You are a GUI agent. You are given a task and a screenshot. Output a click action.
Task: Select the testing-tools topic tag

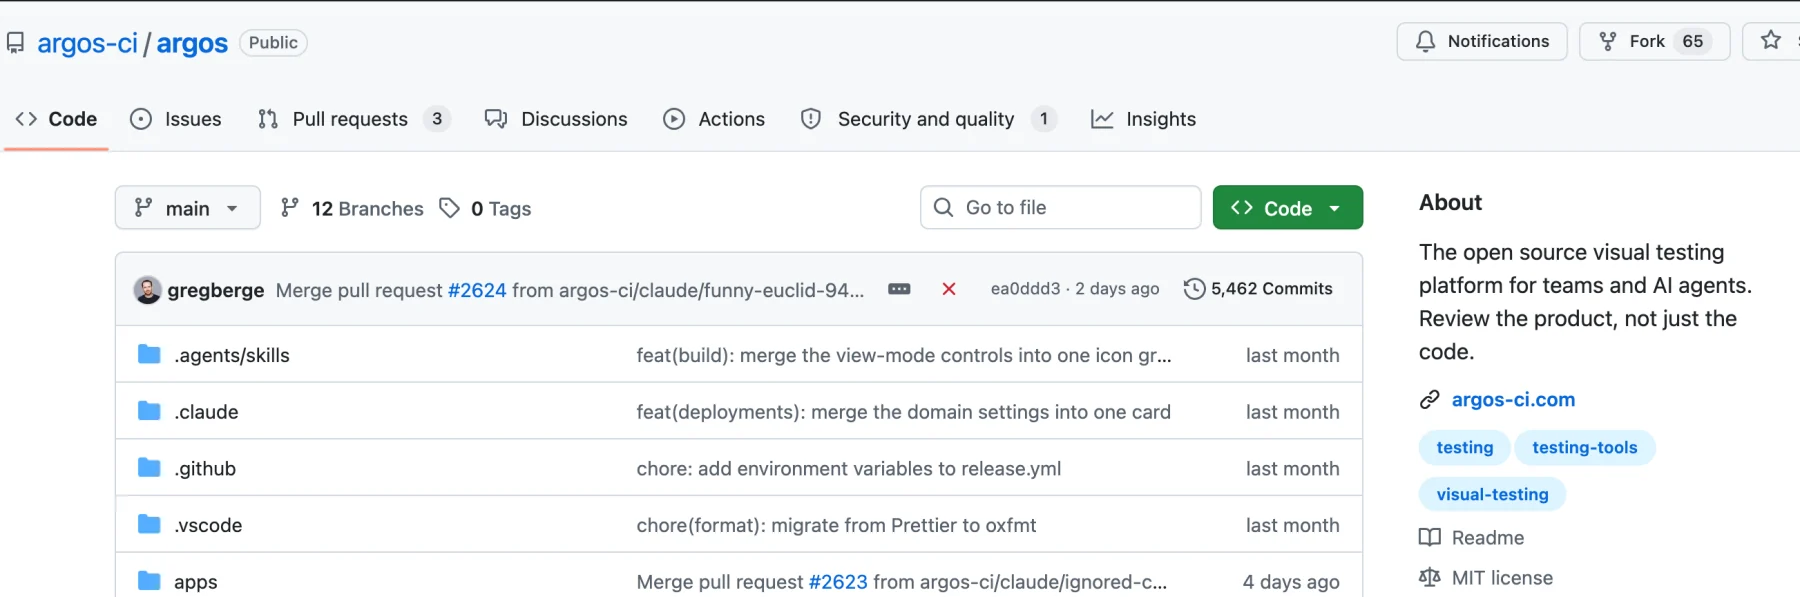pyautogui.click(x=1585, y=448)
